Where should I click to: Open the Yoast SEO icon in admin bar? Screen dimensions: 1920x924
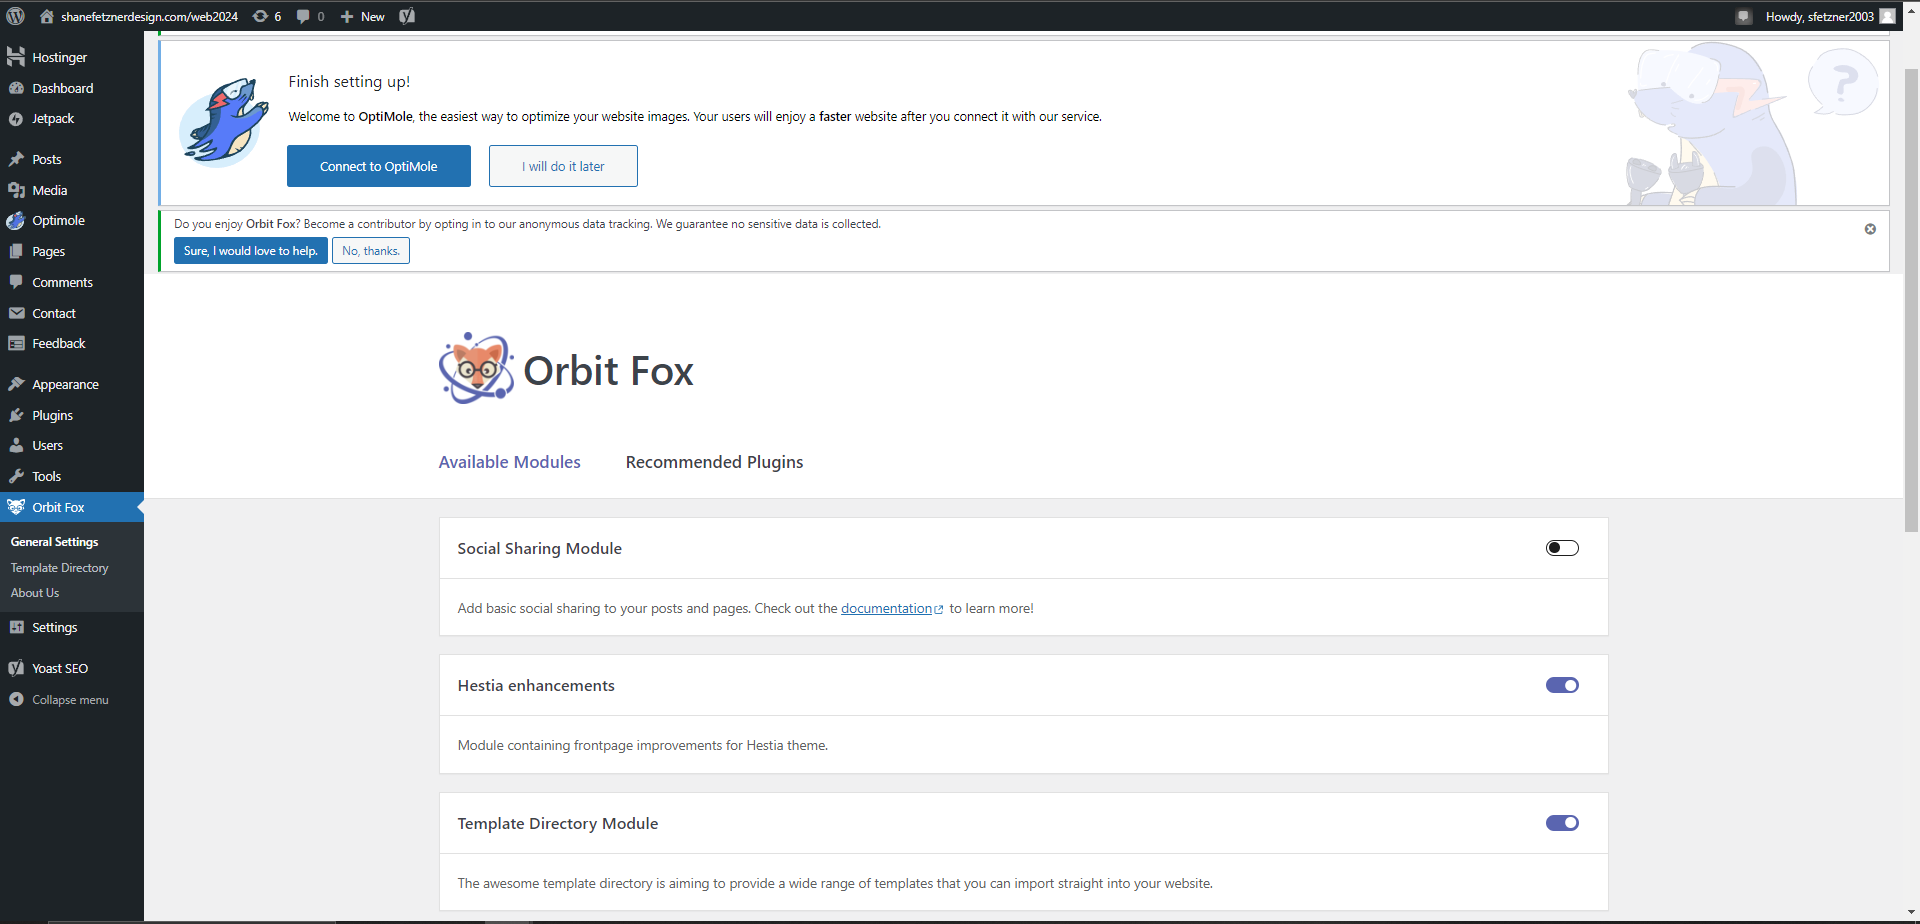pos(407,16)
